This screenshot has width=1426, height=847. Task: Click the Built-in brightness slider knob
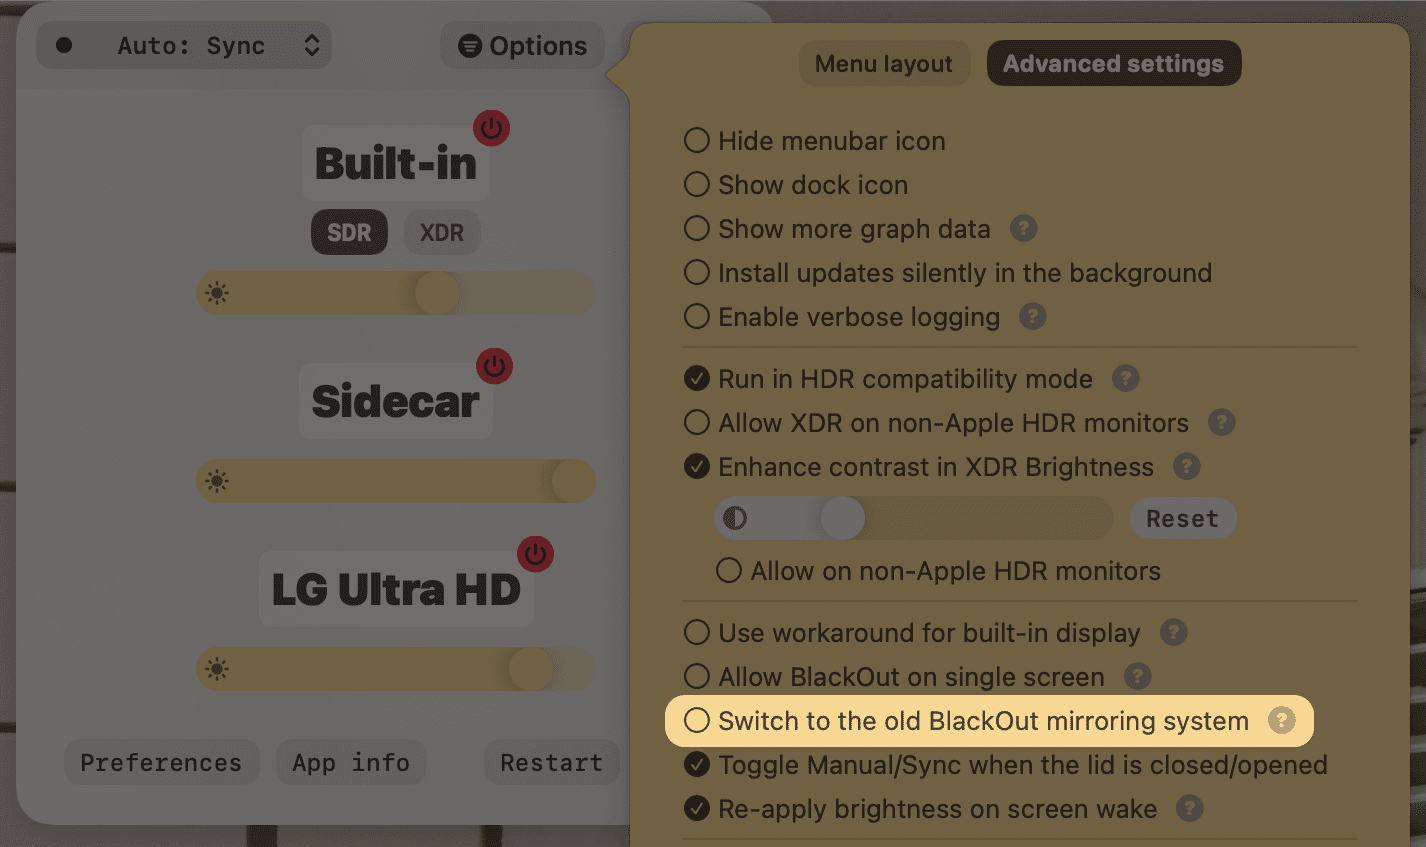point(437,293)
